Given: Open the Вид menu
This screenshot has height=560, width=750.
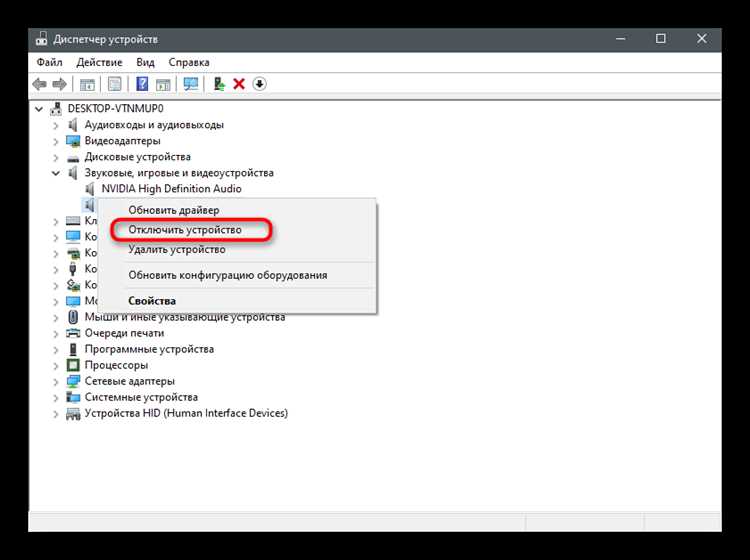Looking at the screenshot, I should tap(145, 62).
